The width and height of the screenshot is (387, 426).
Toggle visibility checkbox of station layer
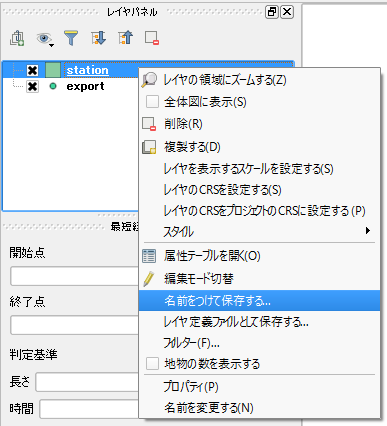point(32,70)
